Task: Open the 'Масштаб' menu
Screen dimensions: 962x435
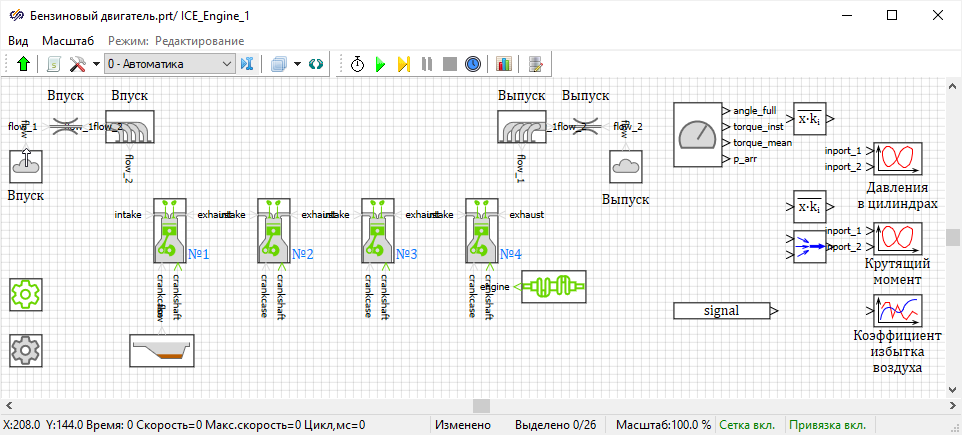Action: point(68,40)
